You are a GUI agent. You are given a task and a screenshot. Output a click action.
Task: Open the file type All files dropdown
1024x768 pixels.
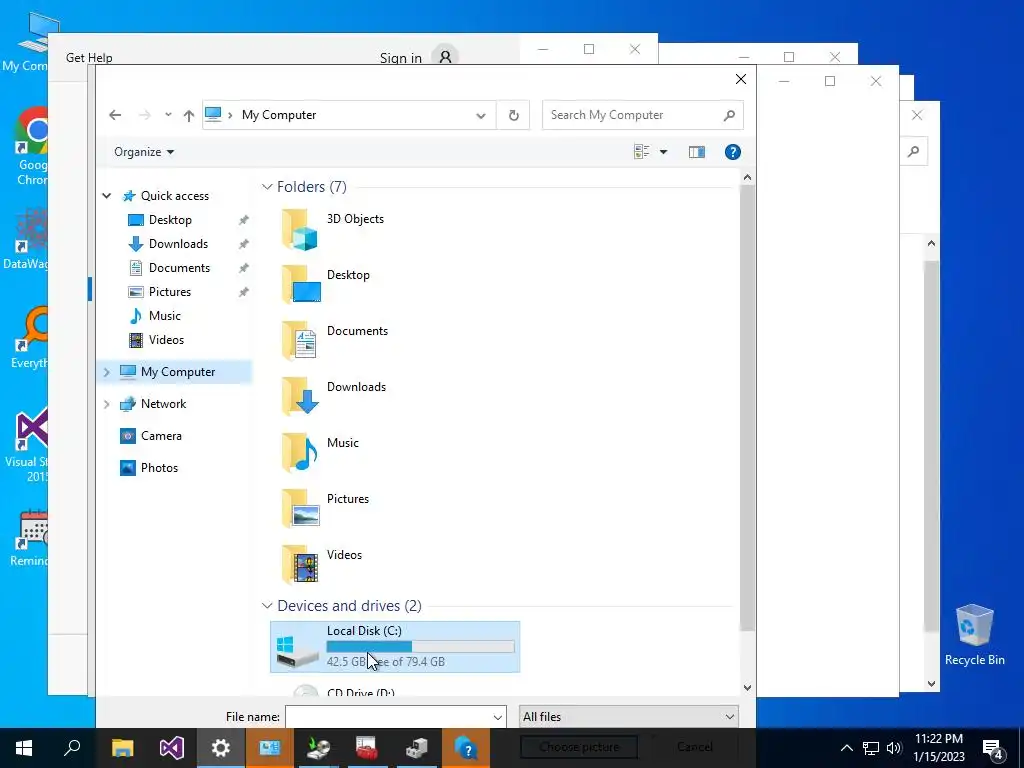pyautogui.click(x=628, y=716)
